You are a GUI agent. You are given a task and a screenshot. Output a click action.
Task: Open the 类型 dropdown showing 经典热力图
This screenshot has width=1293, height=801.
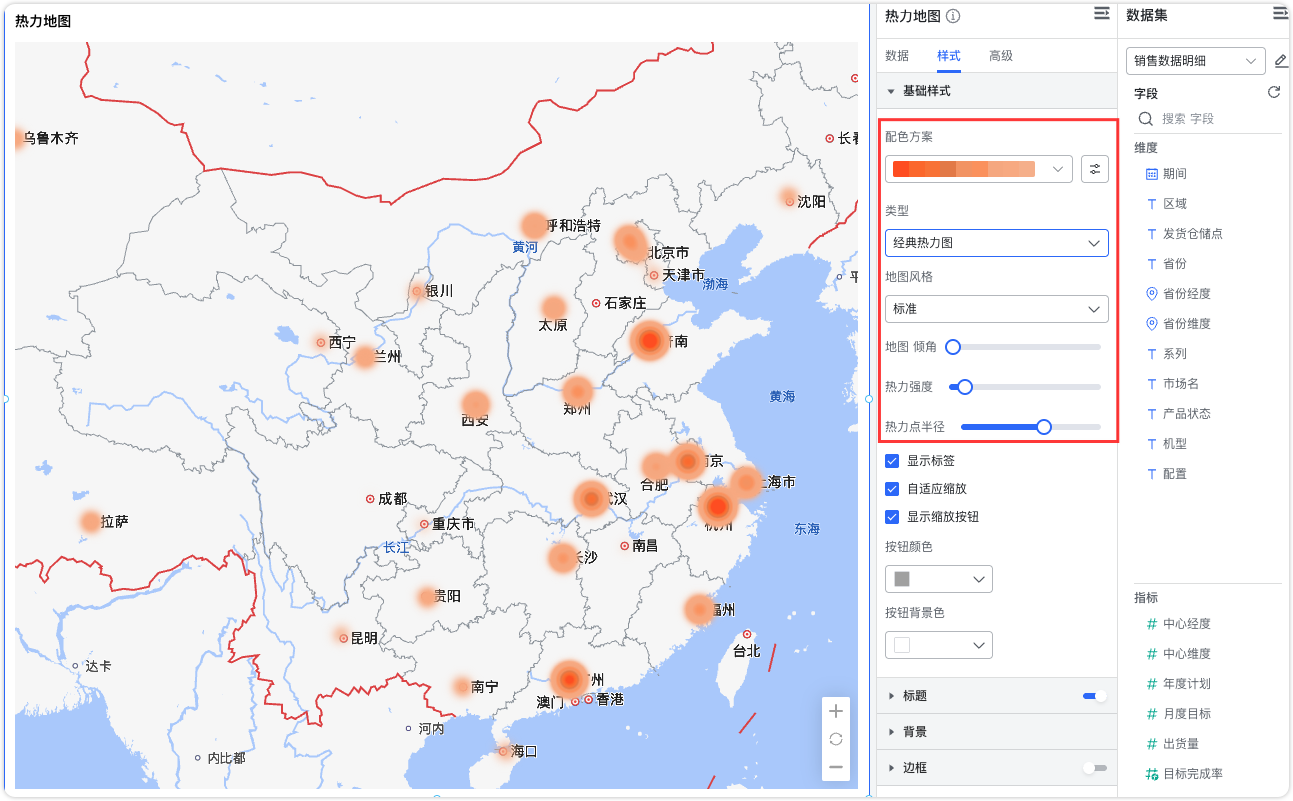tap(996, 242)
